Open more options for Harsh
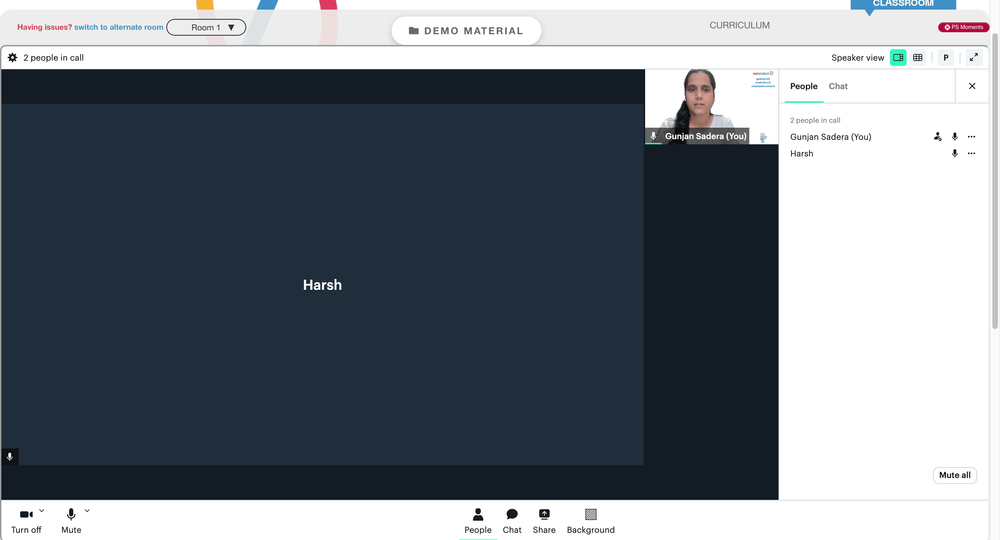 pos(971,154)
